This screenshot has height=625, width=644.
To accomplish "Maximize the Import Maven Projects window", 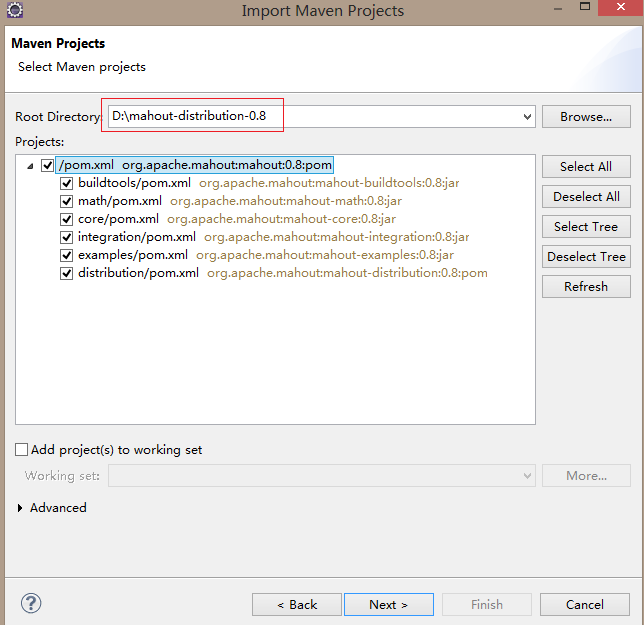I will (585, 7).
